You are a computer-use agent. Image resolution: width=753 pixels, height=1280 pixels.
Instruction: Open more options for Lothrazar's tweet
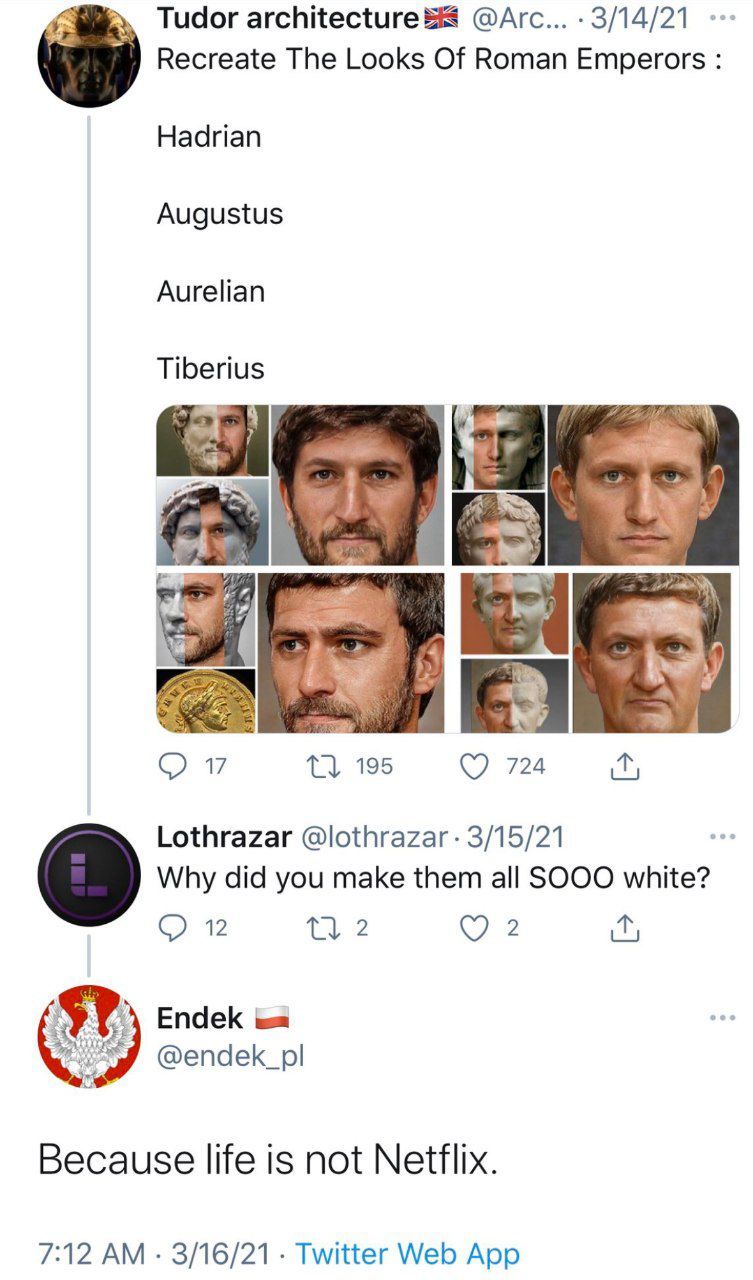720,836
